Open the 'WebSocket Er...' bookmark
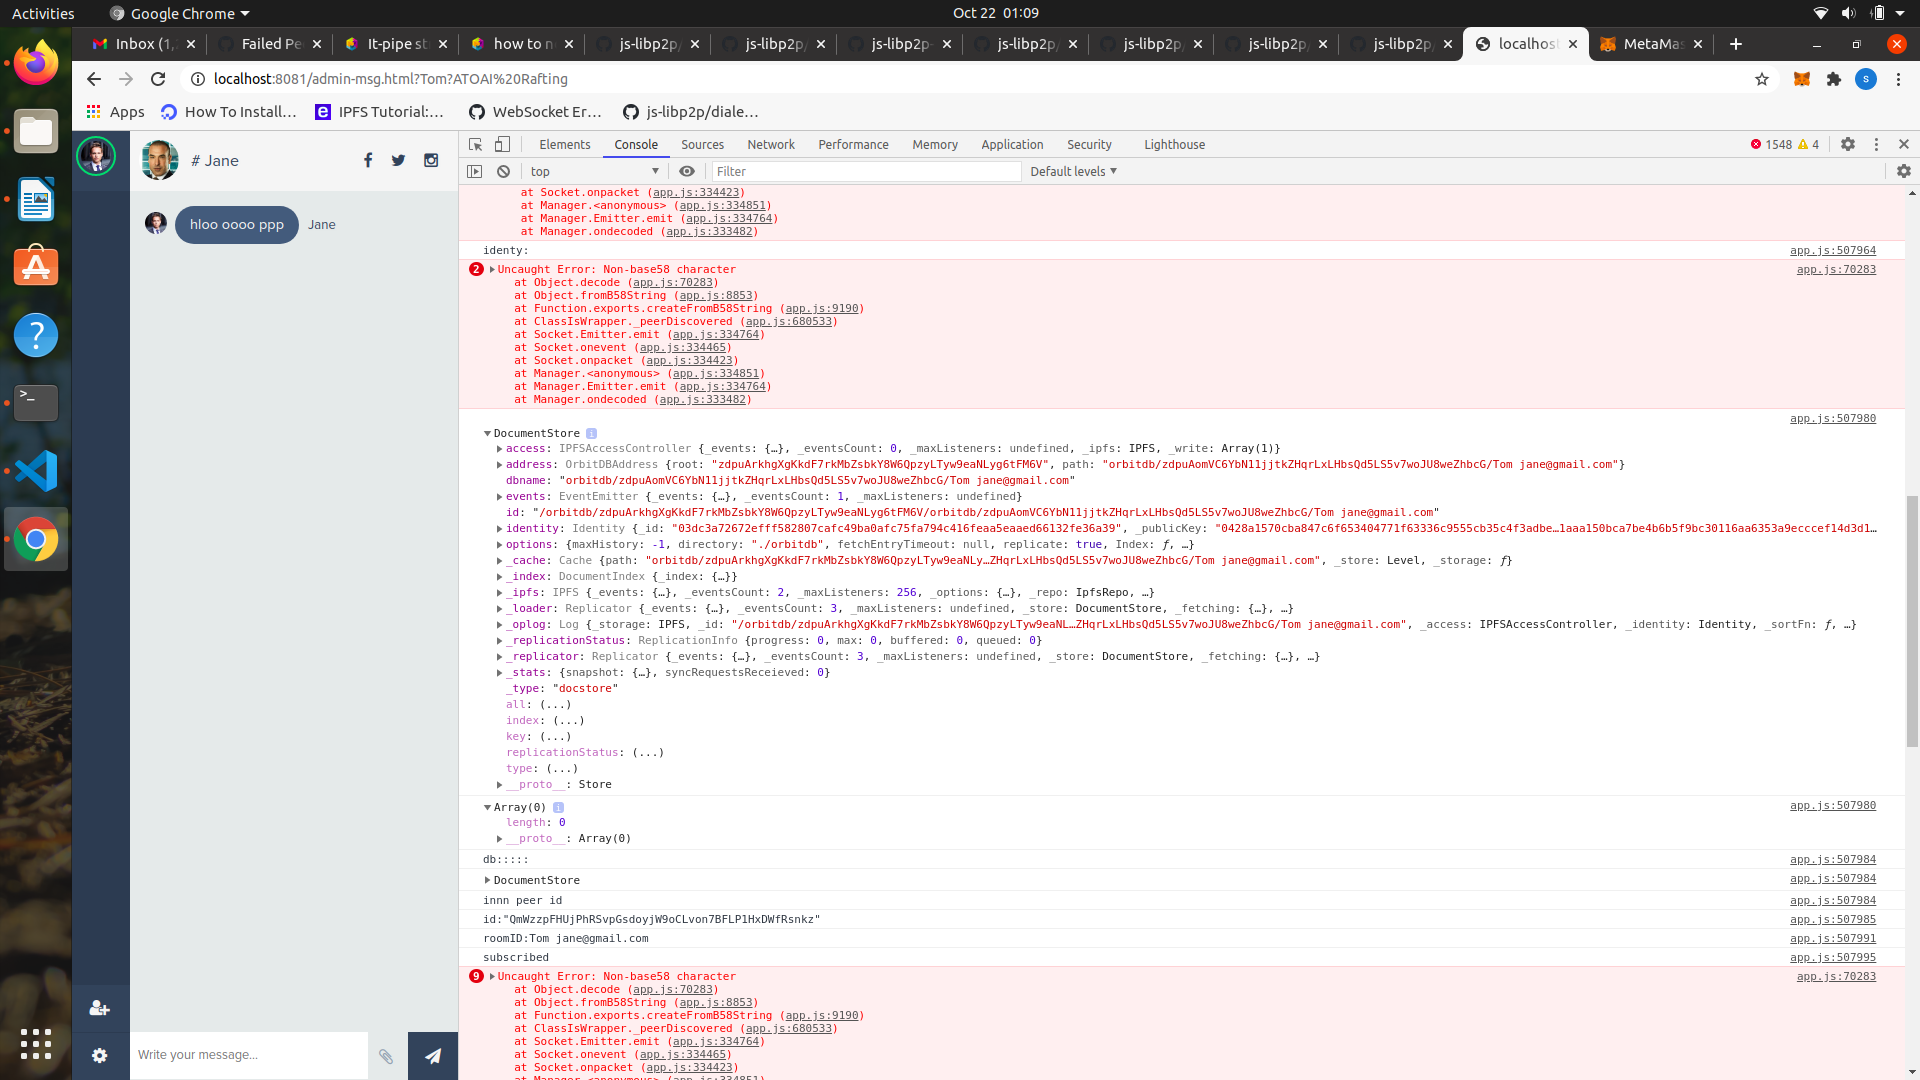 tap(535, 112)
